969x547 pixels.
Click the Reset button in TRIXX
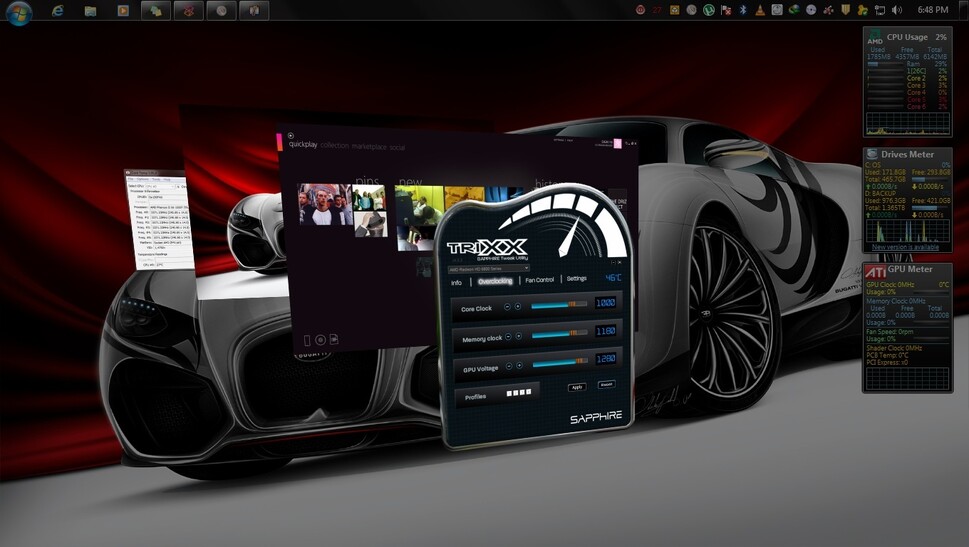tap(606, 384)
